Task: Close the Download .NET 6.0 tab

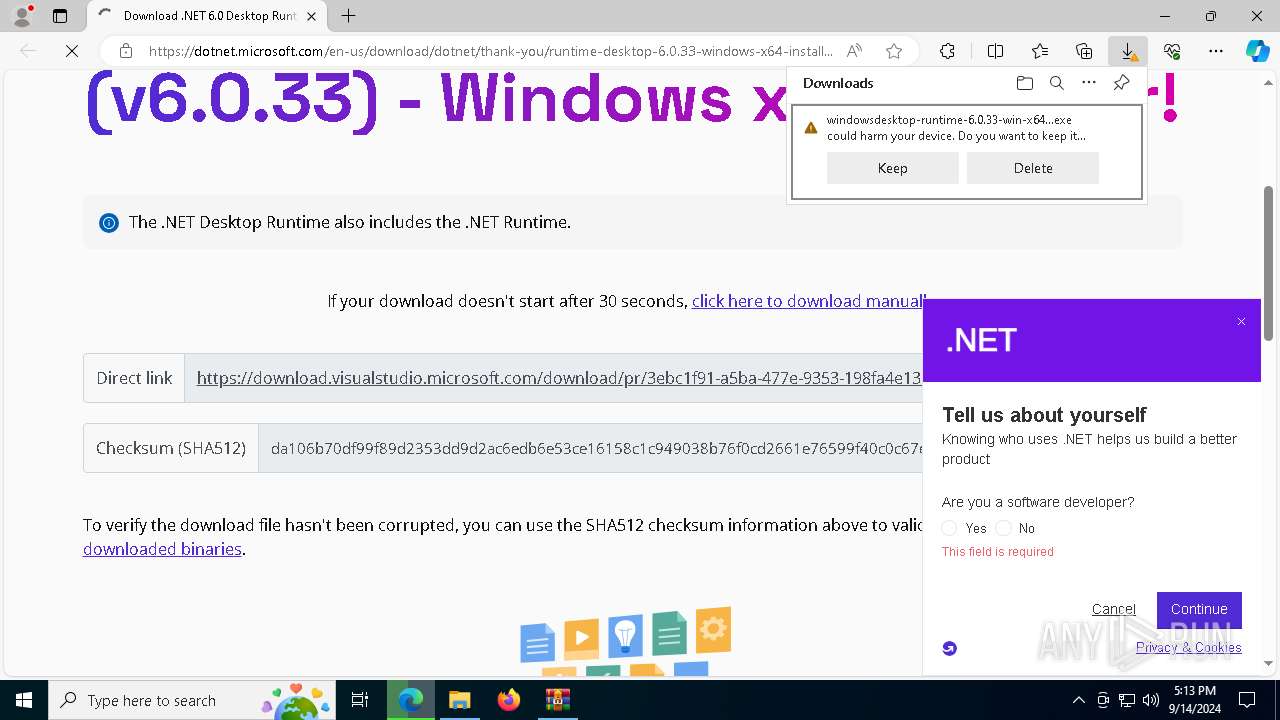Action: (x=312, y=16)
